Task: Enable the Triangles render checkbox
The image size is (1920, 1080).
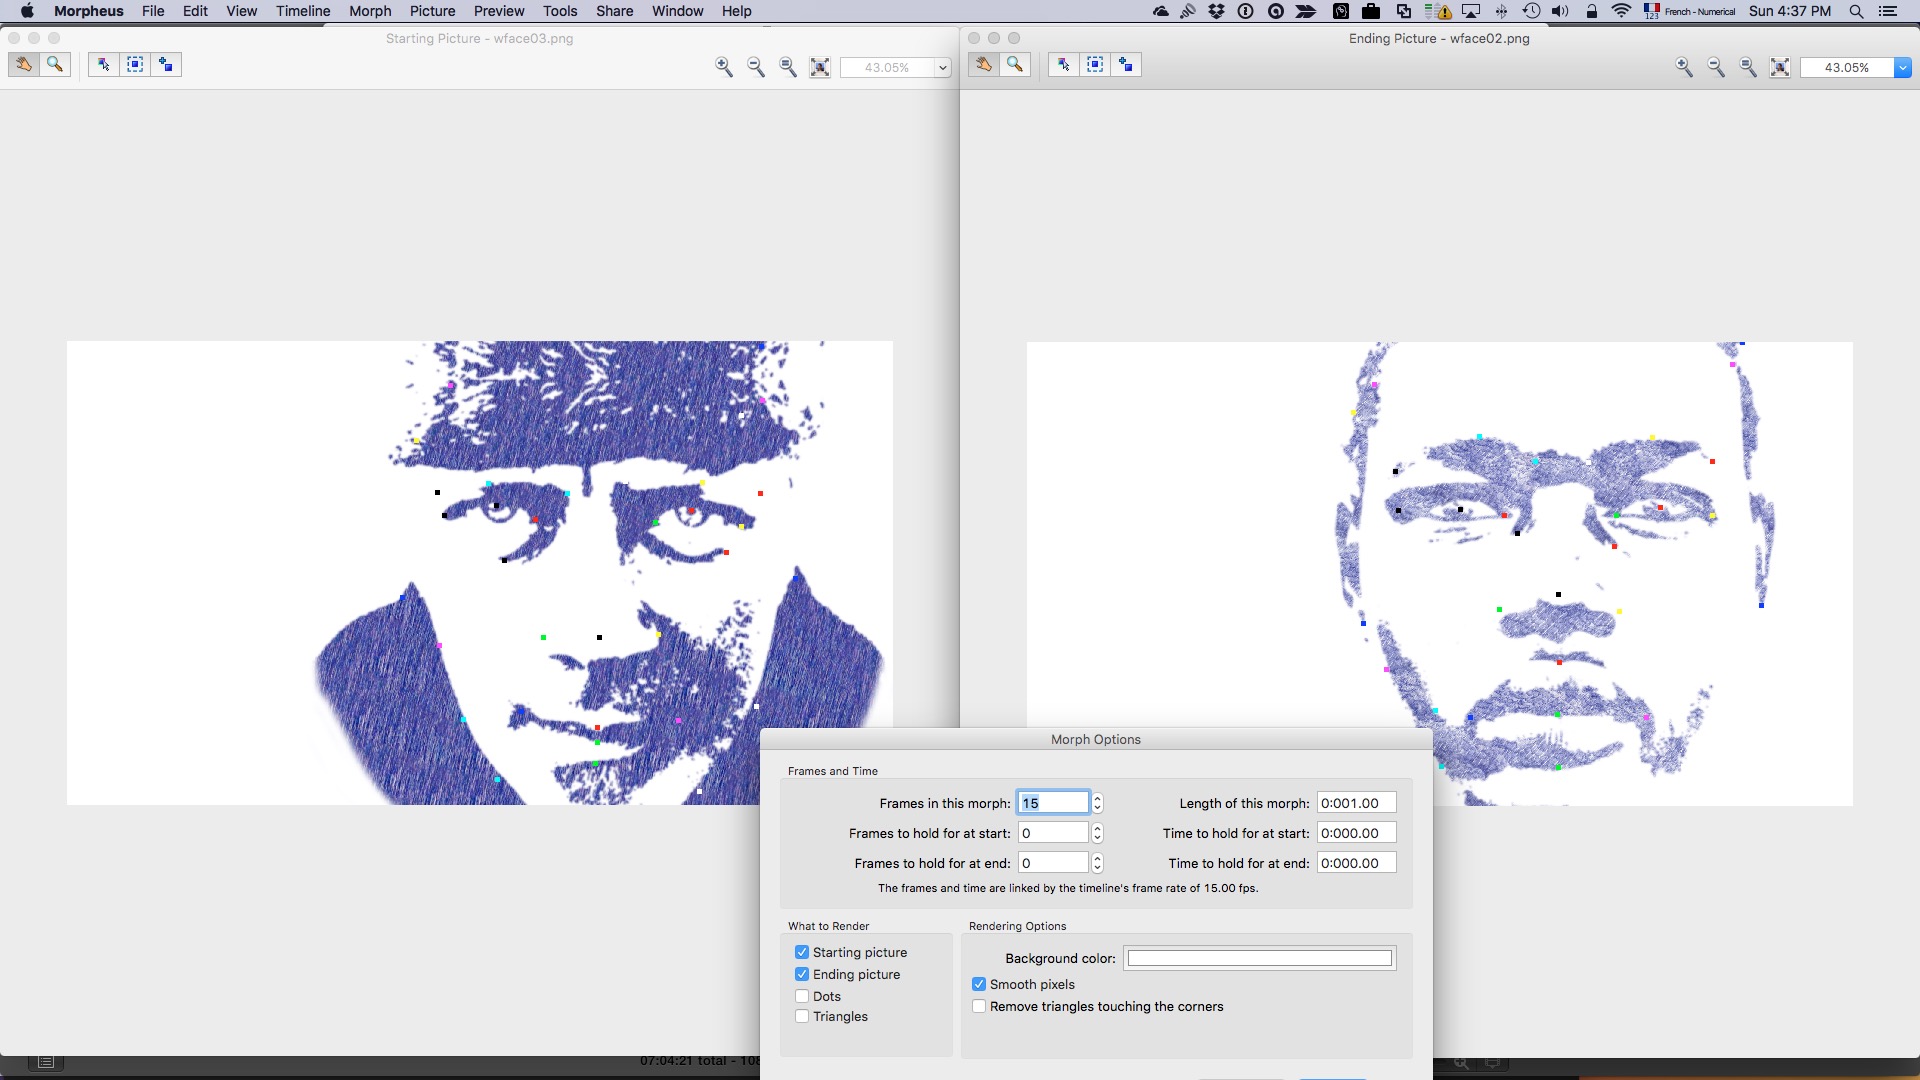Action: (802, 1016)
